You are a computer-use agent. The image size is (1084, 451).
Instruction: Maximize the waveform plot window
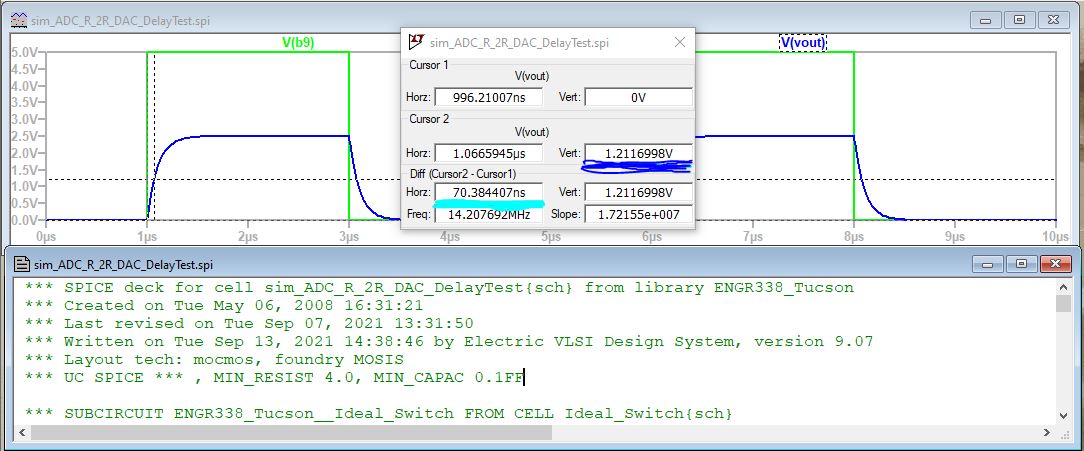(x=1020, y=19)
